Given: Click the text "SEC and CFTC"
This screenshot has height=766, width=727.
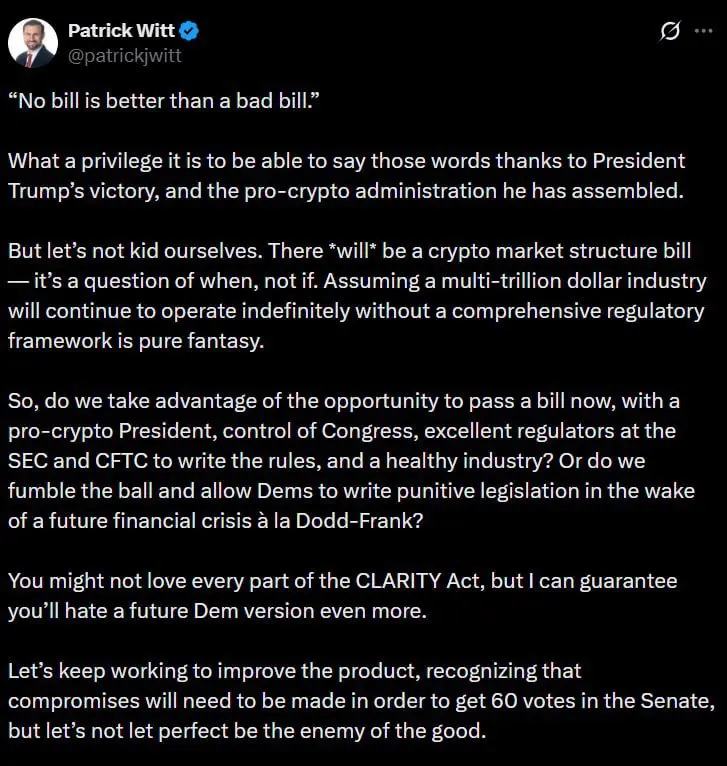Looking at the screenshot, I should (63, 459).
